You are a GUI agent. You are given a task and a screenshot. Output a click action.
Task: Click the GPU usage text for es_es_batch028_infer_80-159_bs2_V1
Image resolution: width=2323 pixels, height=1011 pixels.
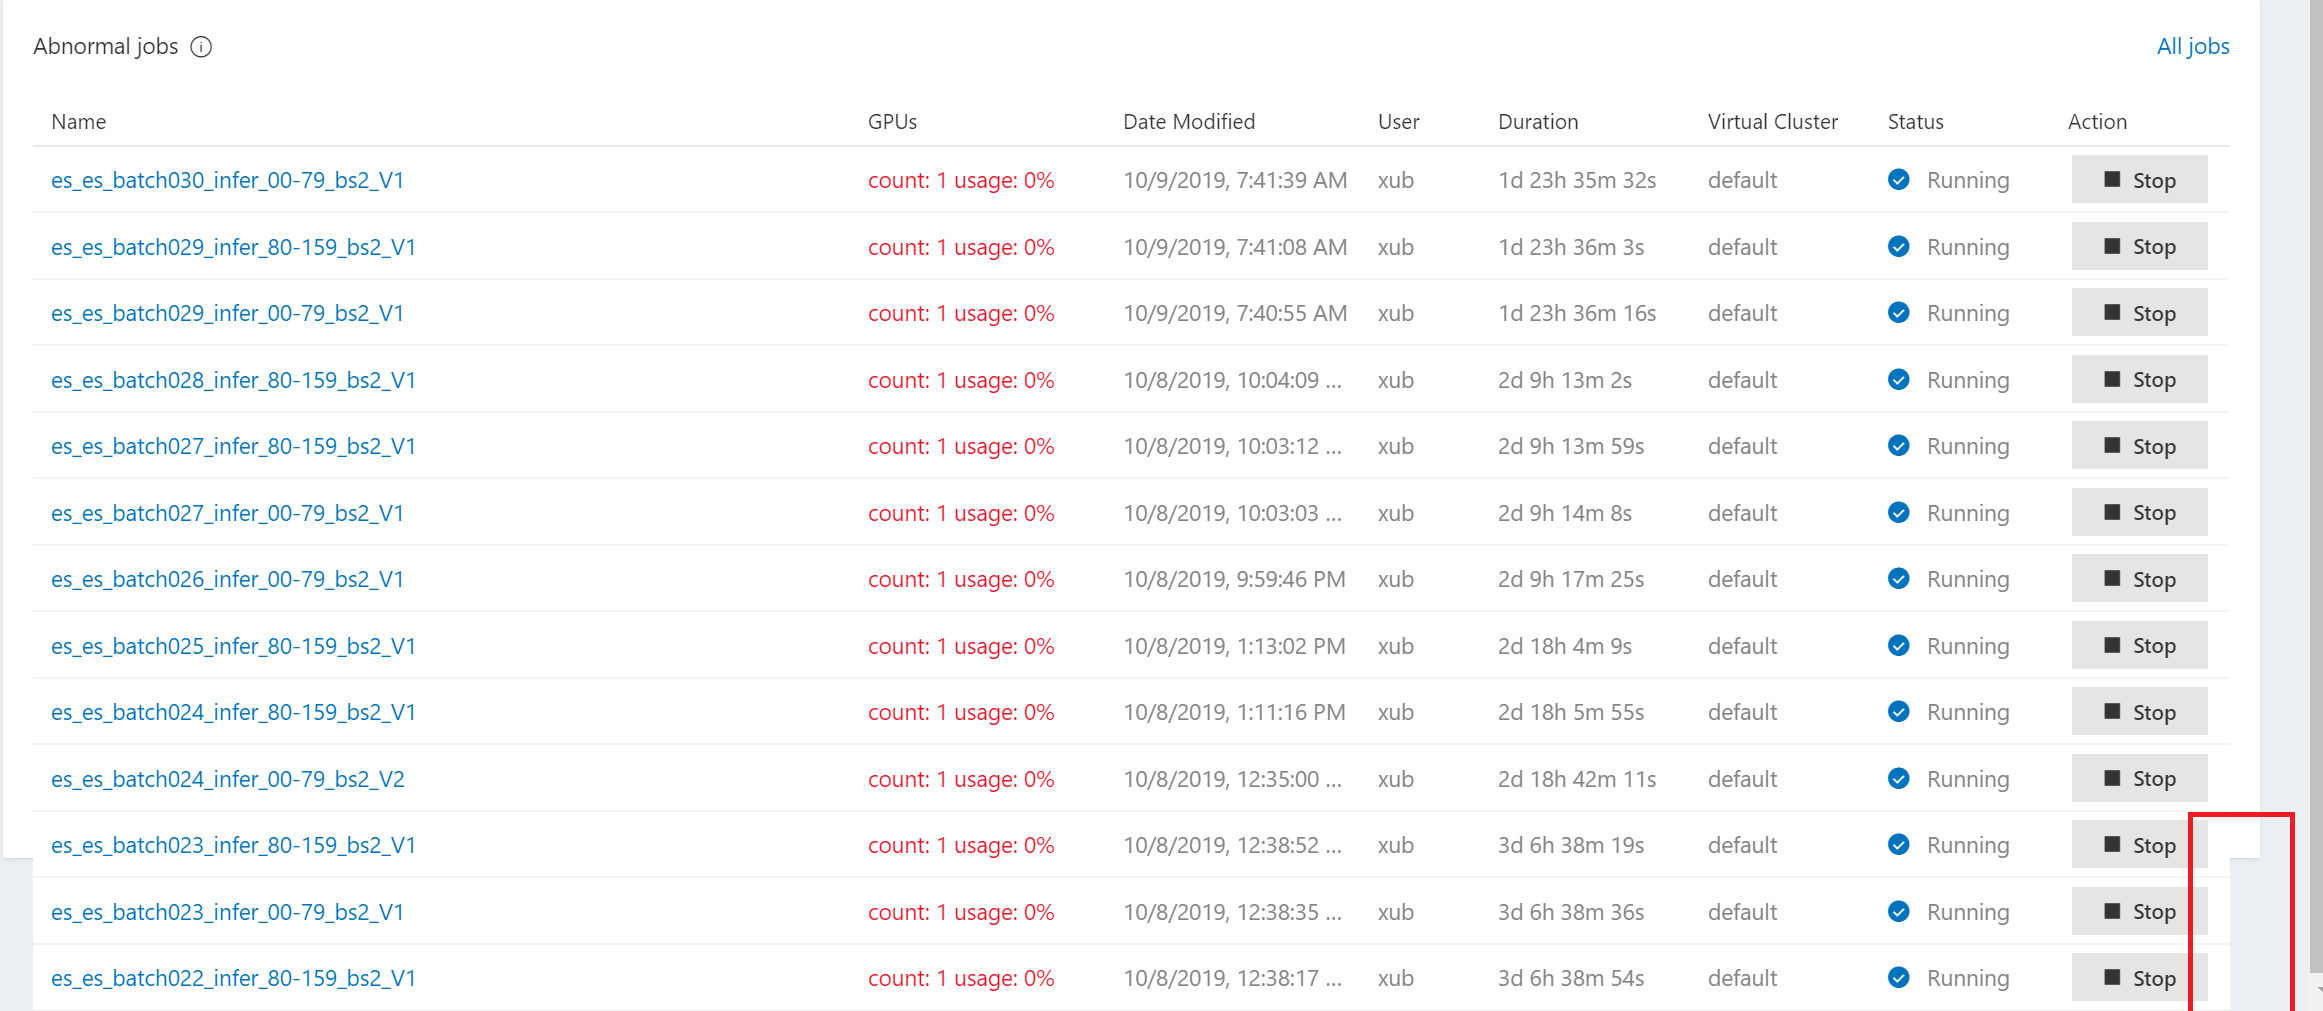click(x=961, y=380)
